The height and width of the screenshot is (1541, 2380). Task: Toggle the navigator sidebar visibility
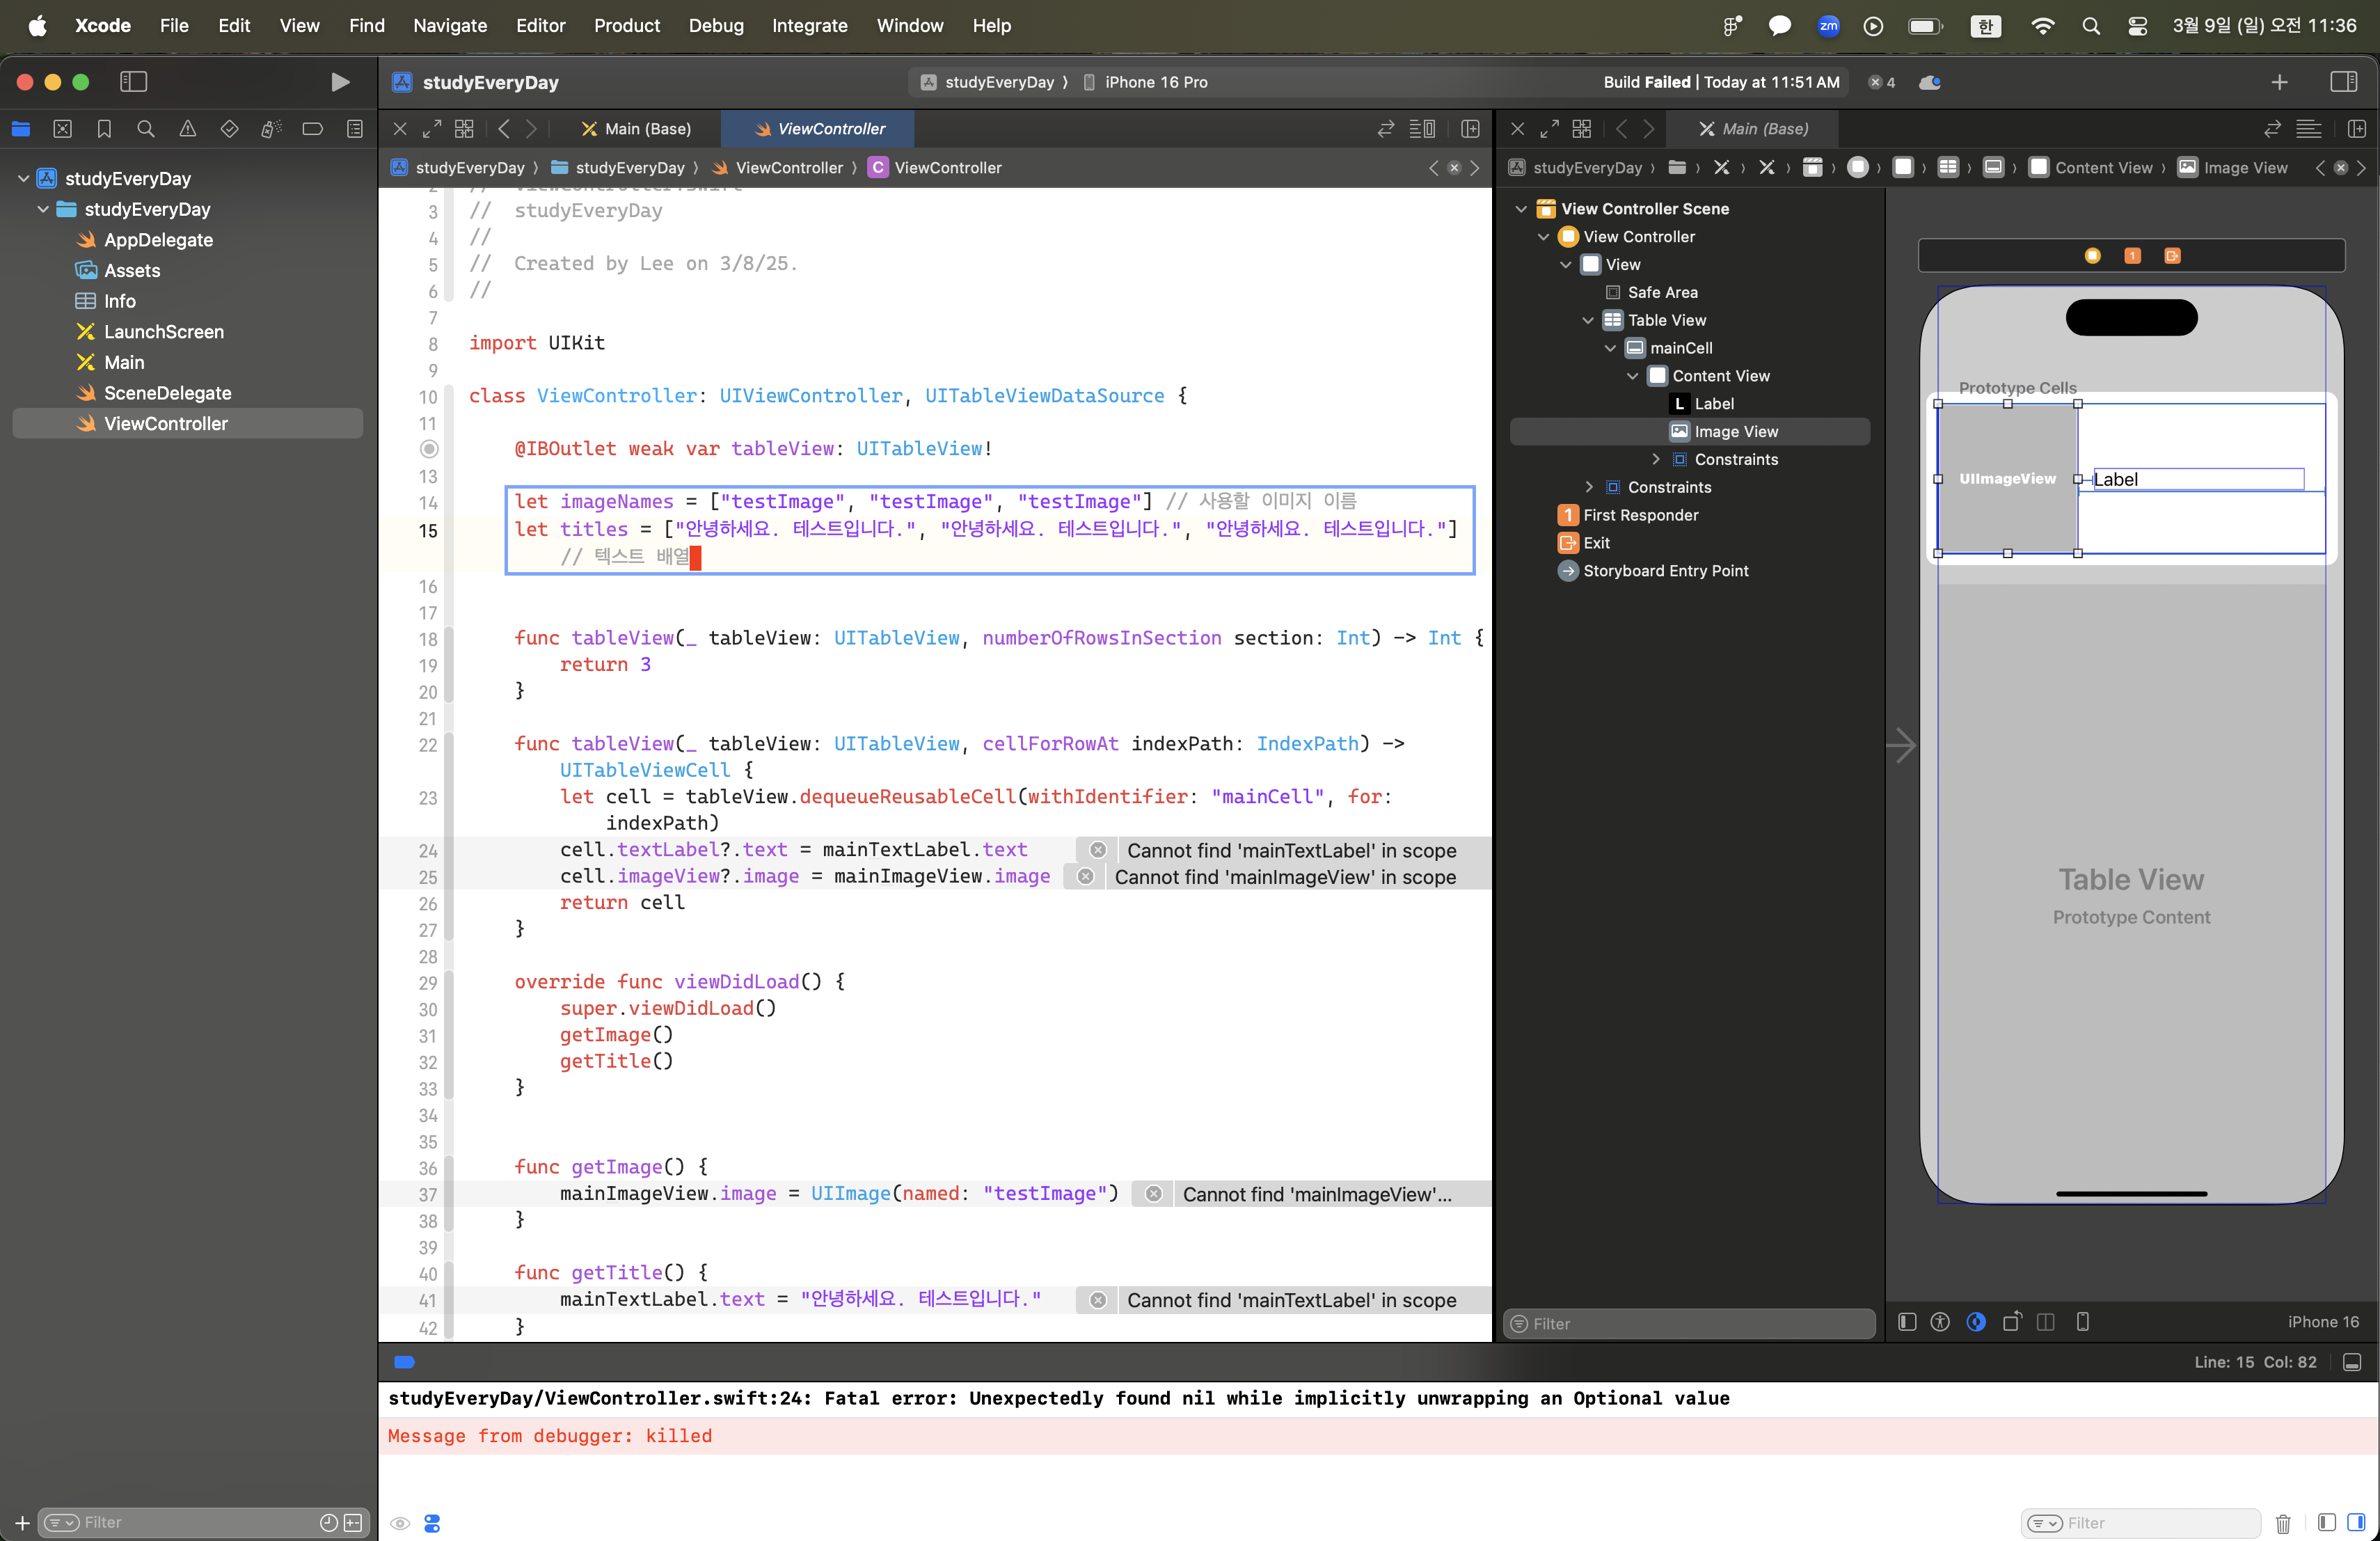133,82
